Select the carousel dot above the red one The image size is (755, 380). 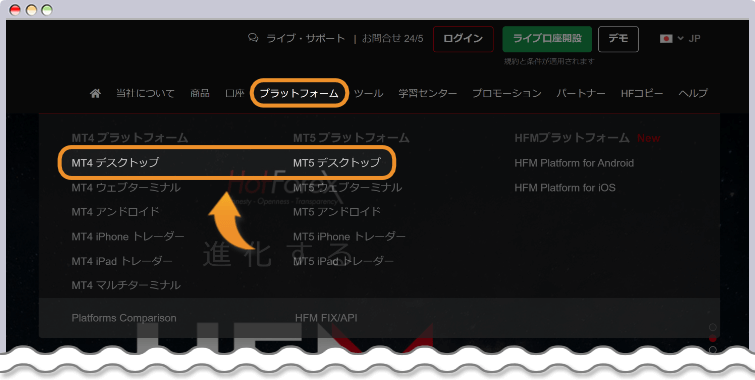click(713, 328)
